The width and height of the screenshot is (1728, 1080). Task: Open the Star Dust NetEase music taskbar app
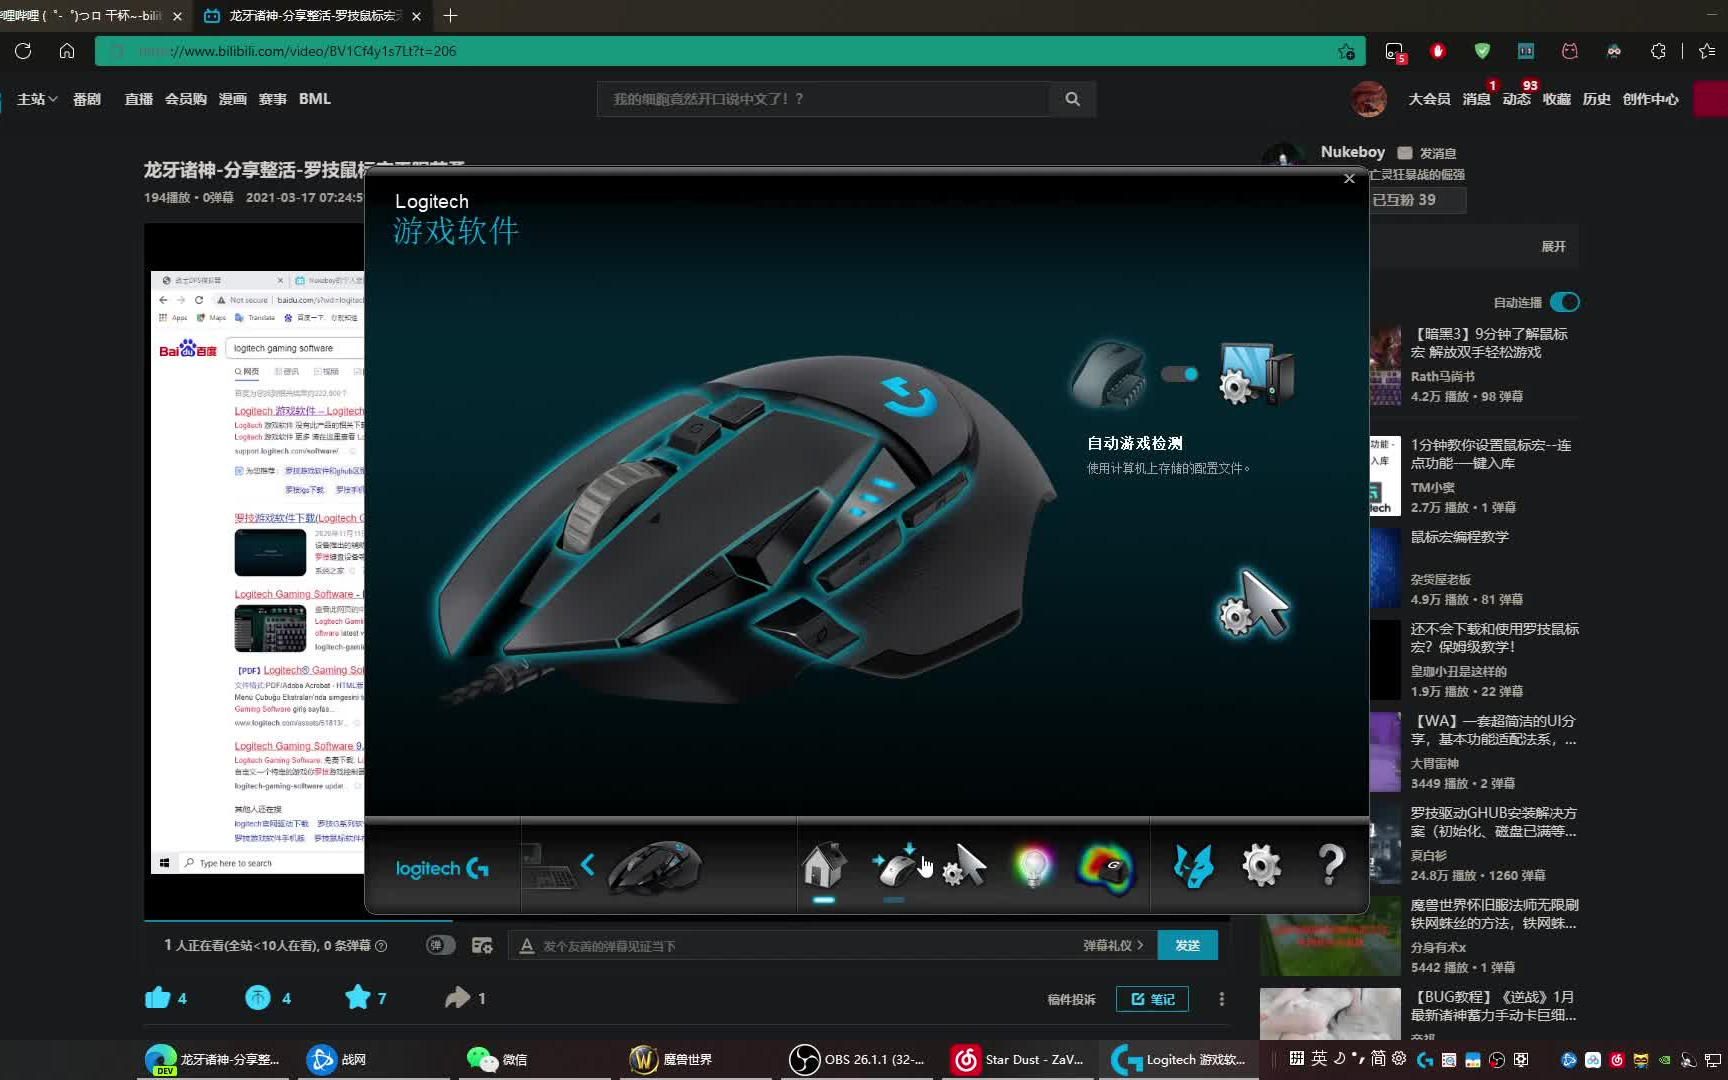pos(1018,1059)
